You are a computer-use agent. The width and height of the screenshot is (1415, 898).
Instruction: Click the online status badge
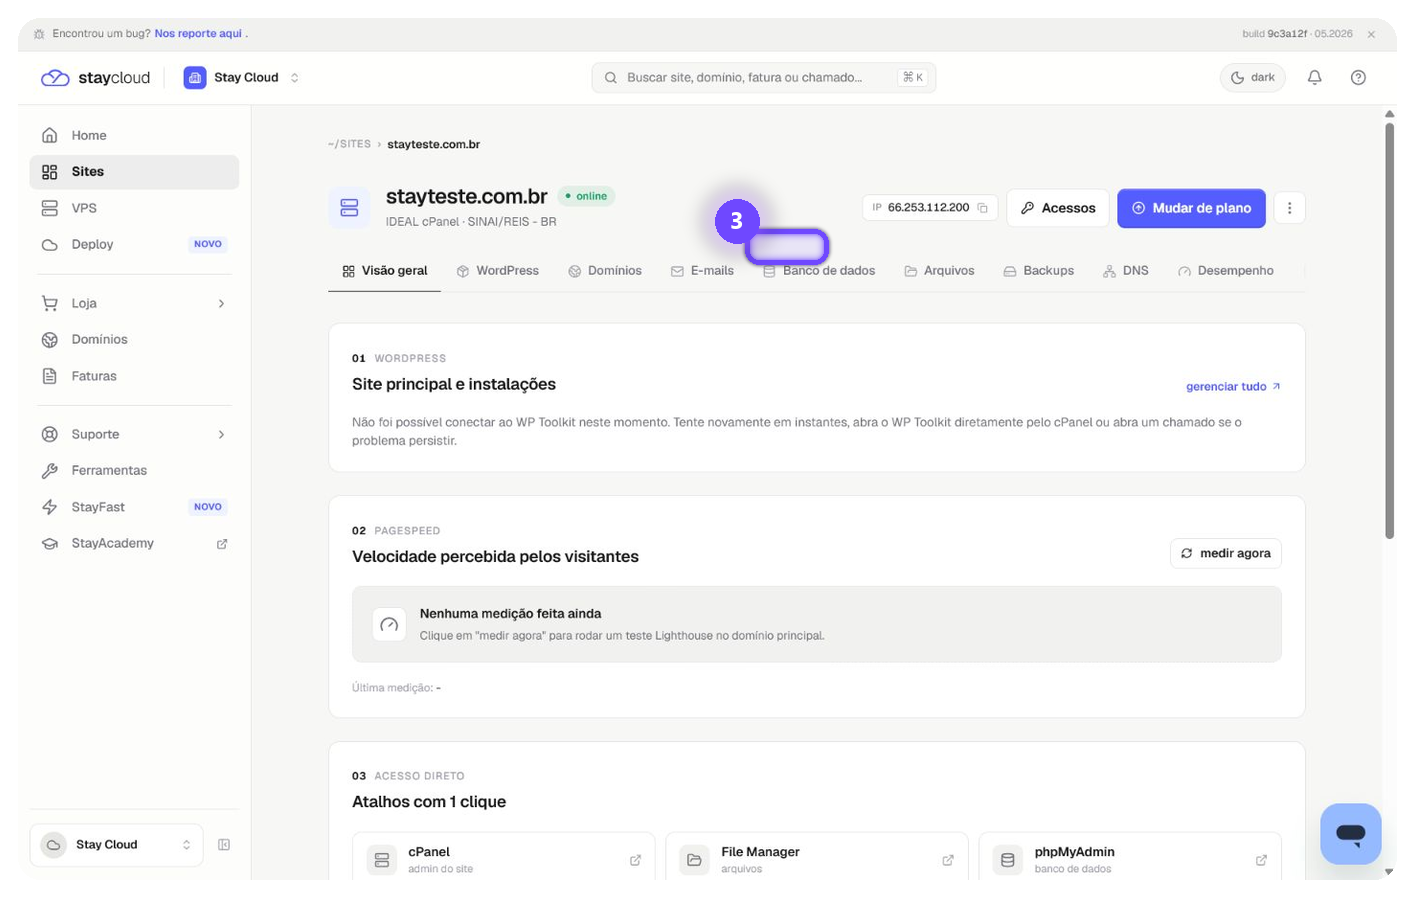pos(586,196)
